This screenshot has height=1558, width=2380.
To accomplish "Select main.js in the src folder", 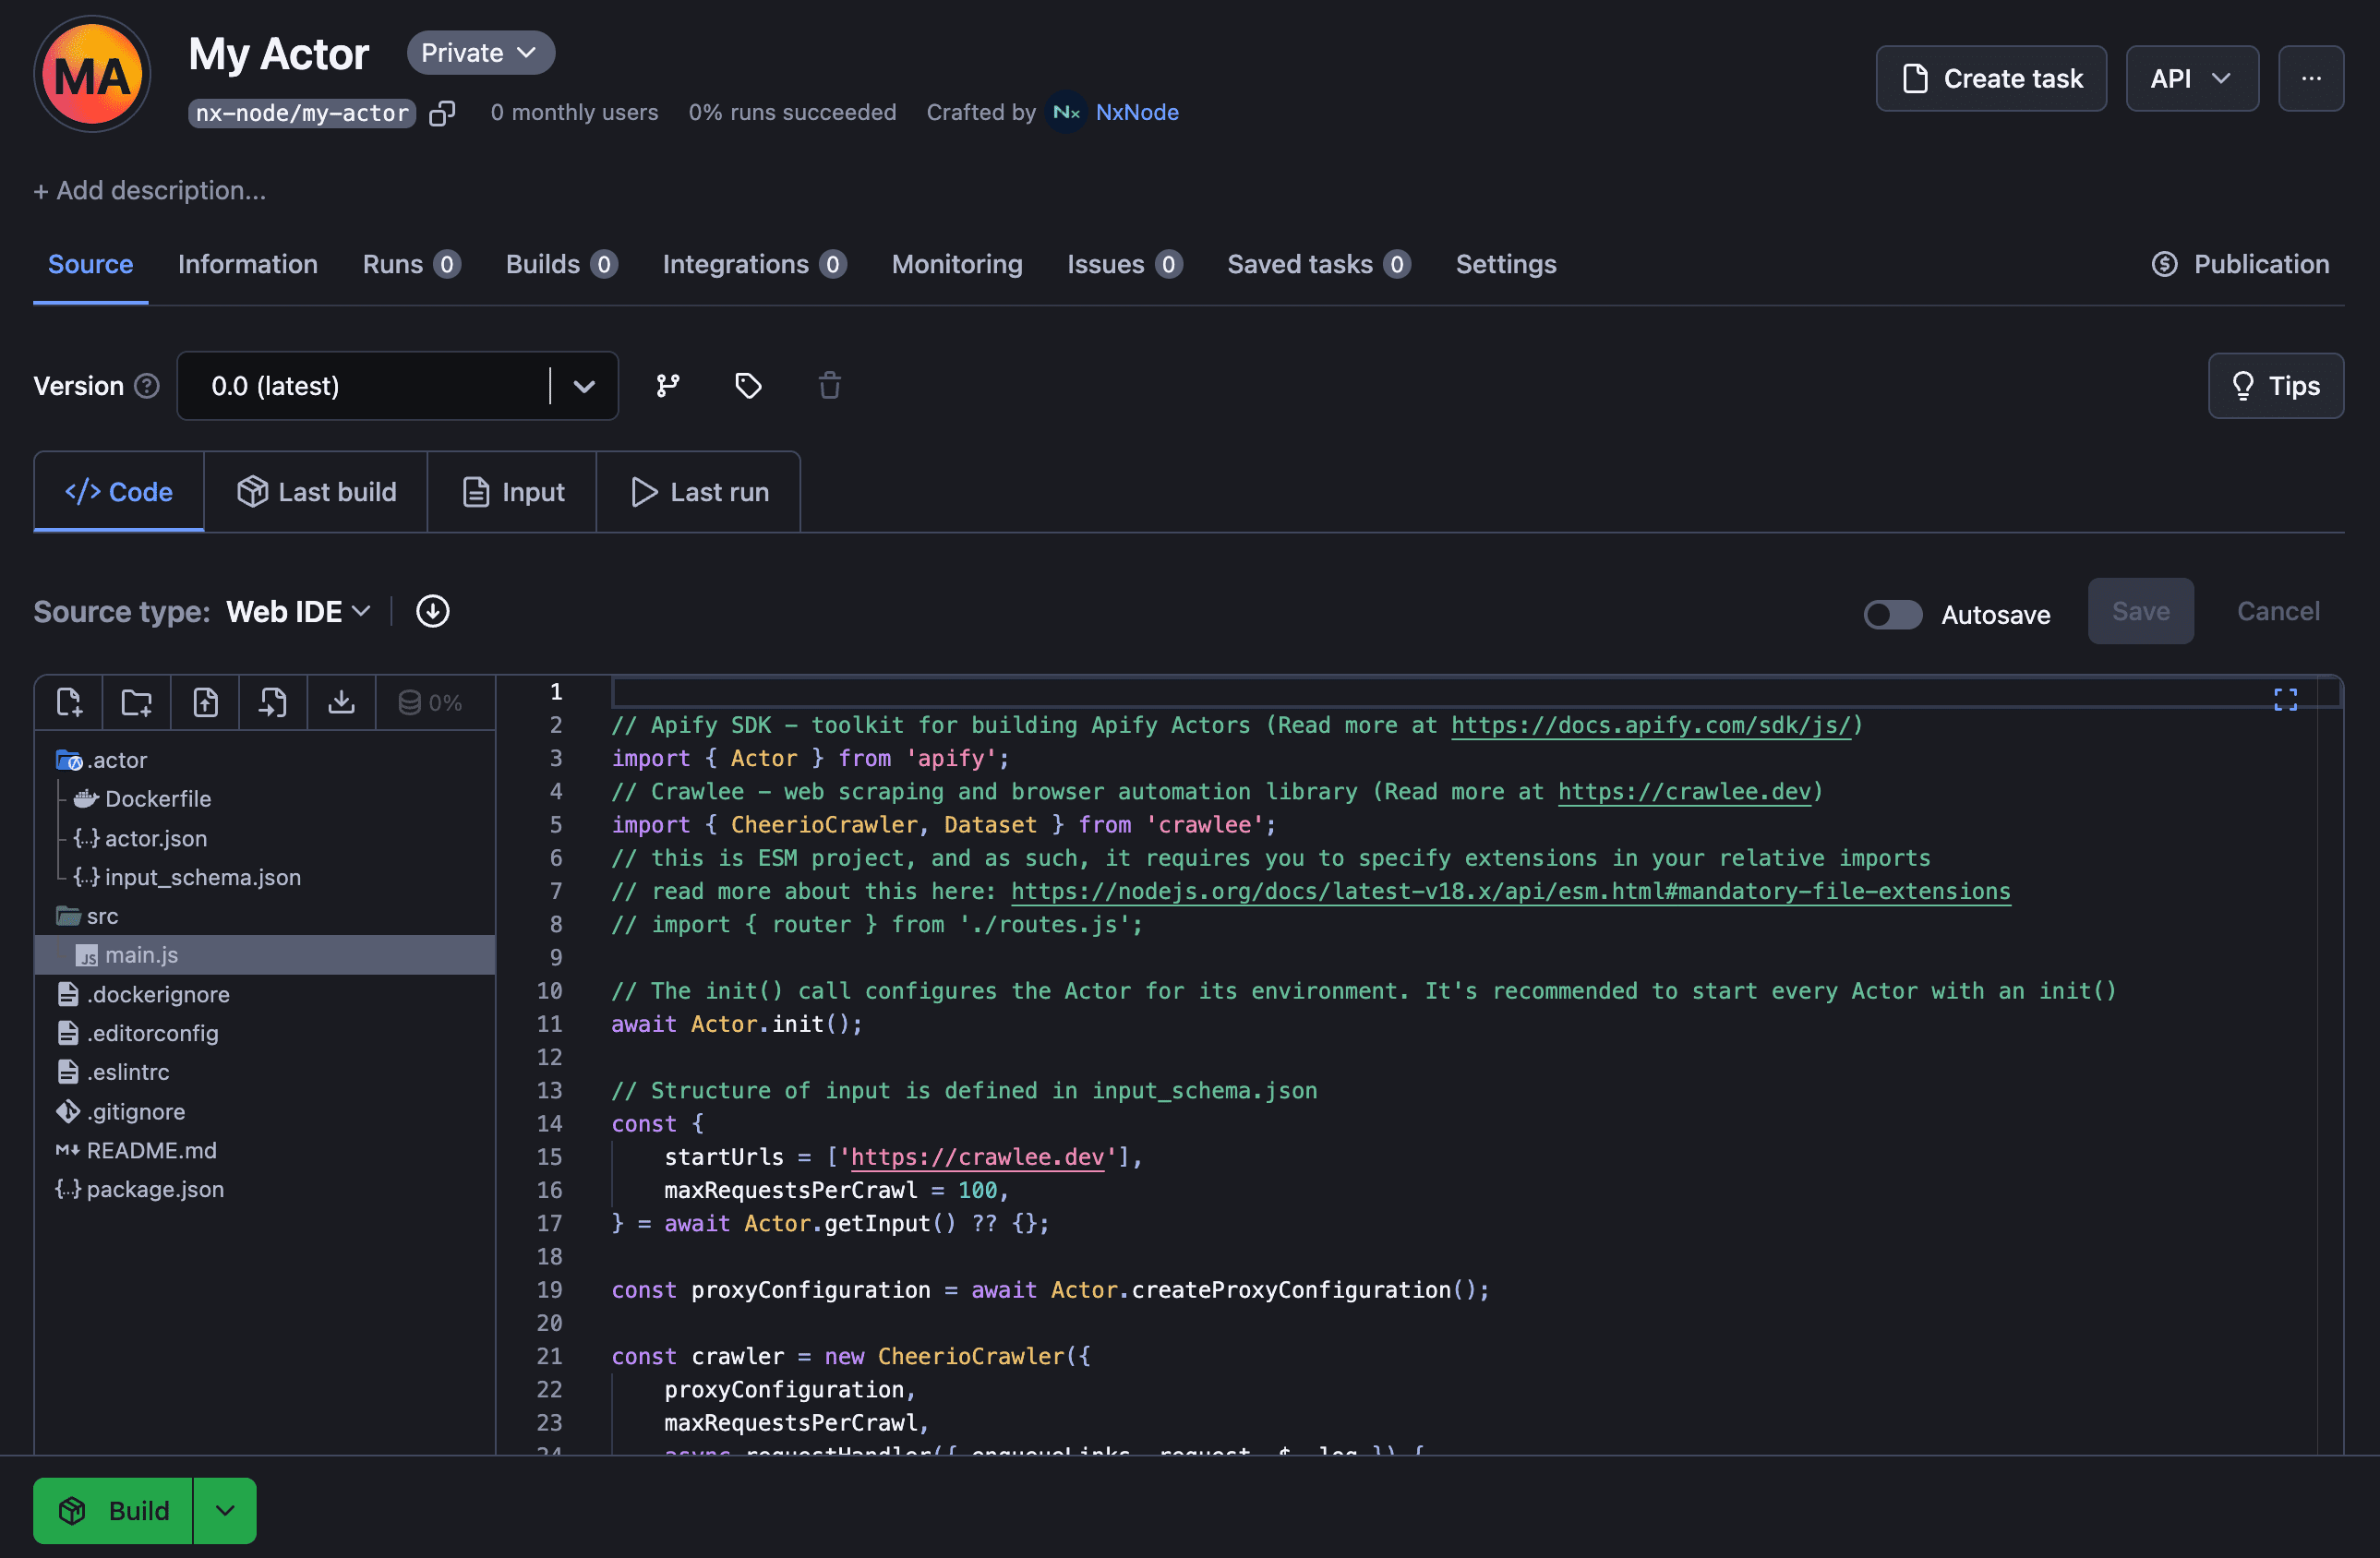I will tap(143, 954).
